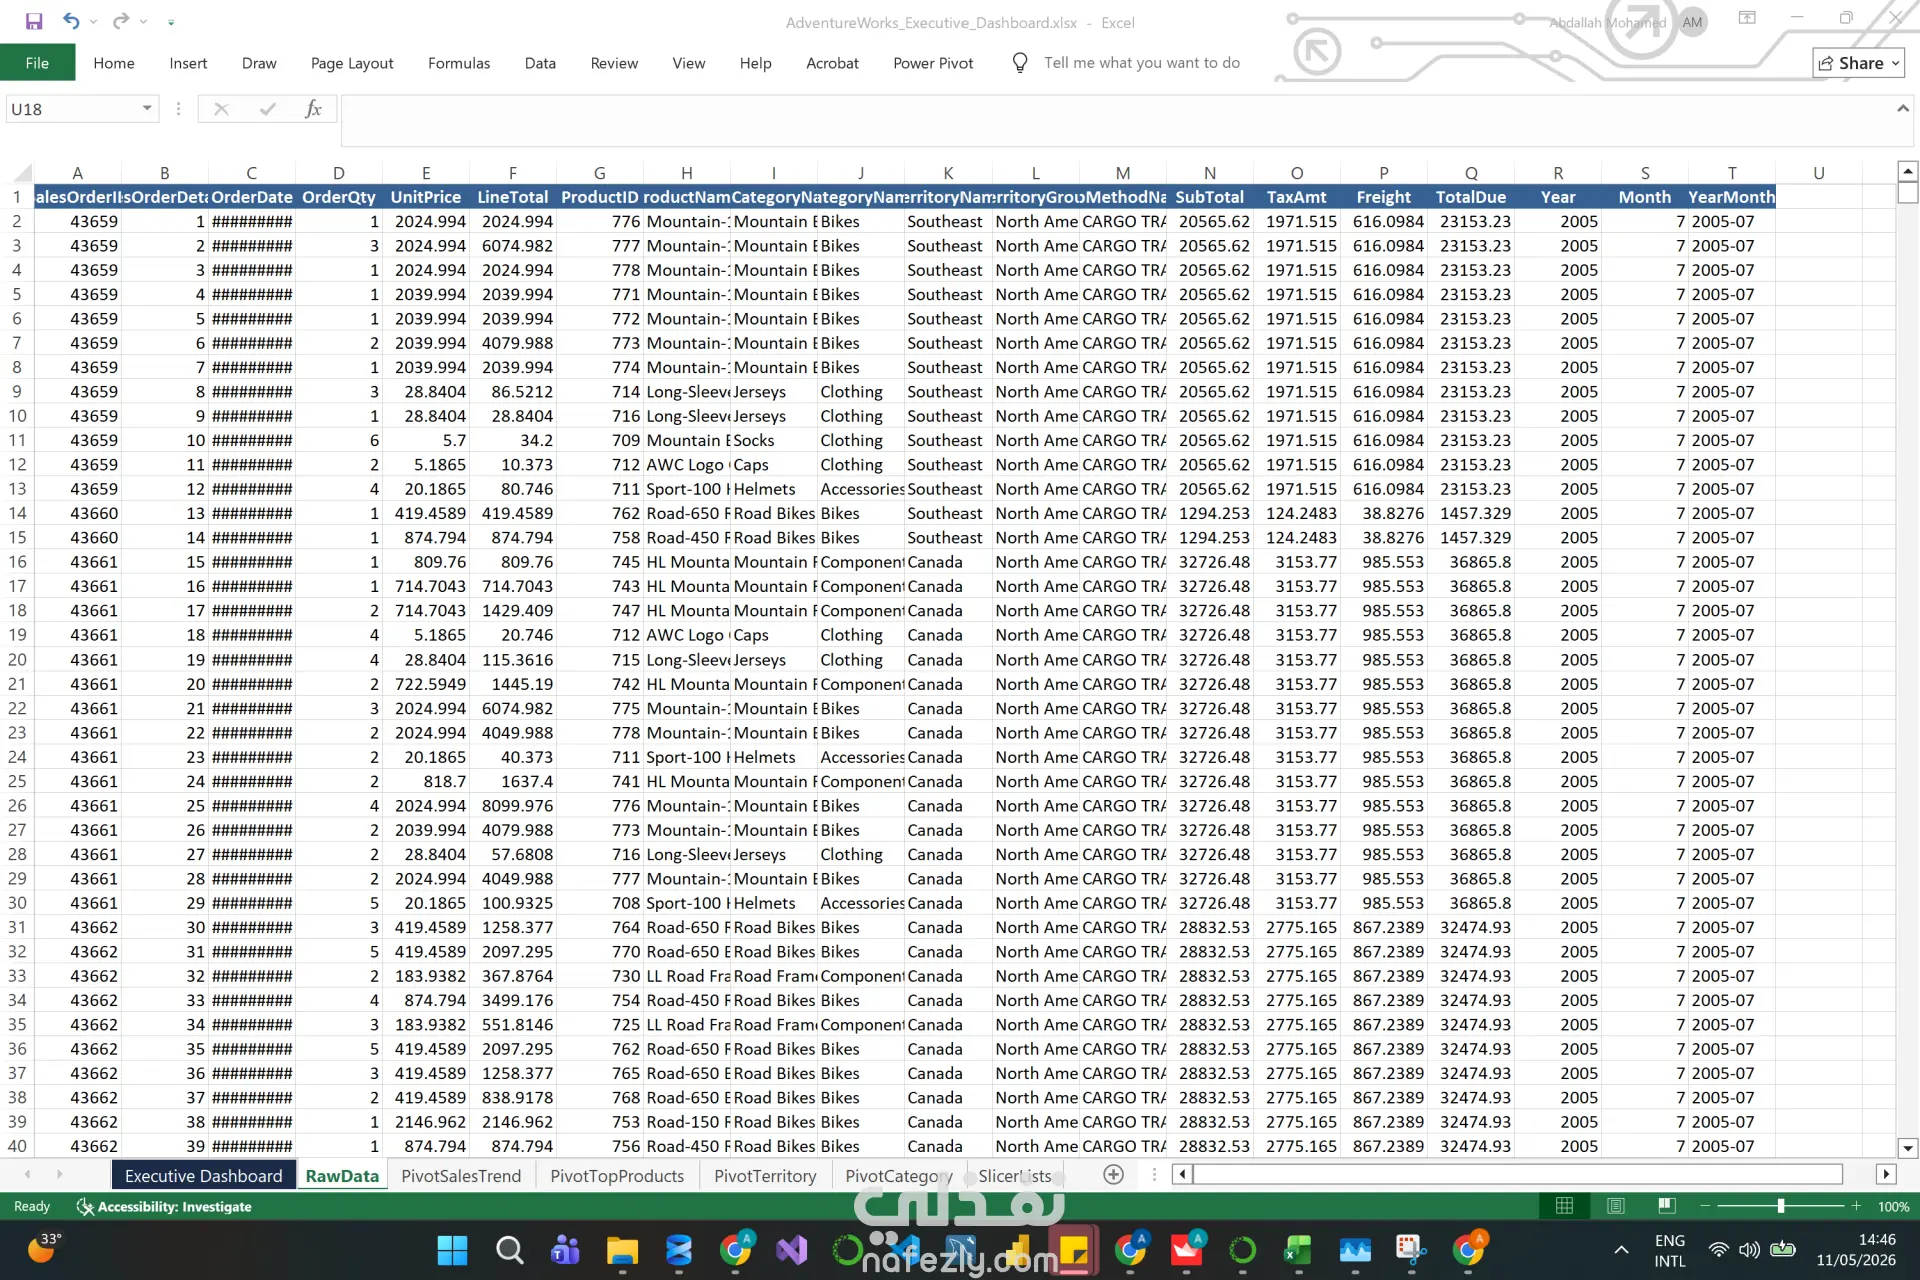The height and width of the screenshot is (1280, 1920).
Task: Open the Windows Start menu
Action: coord(452,1250)
